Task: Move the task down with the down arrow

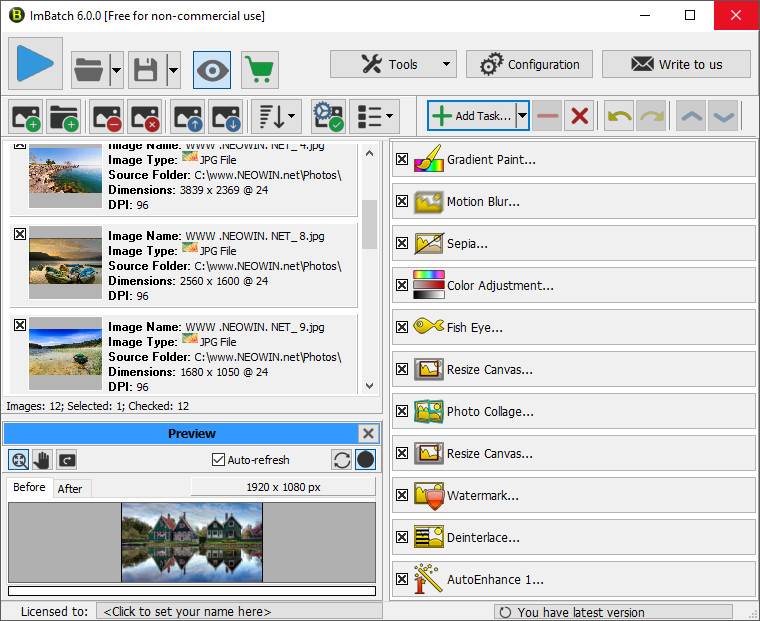Action: click(723, 116)
